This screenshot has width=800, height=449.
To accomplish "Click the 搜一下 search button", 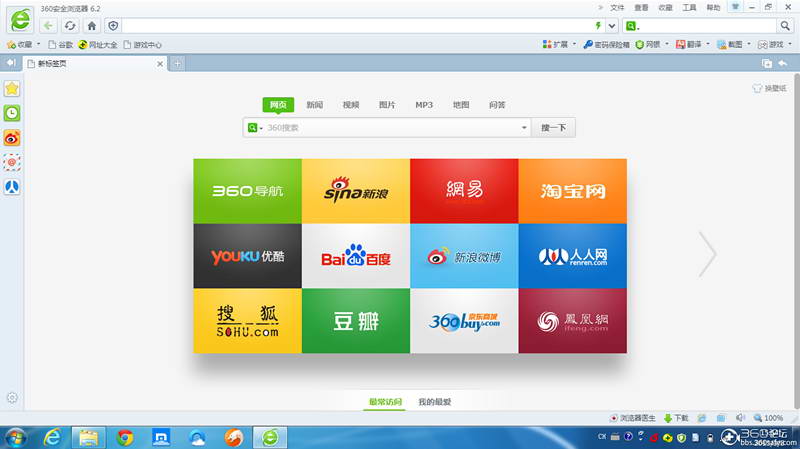I will [x=554, y=128].
